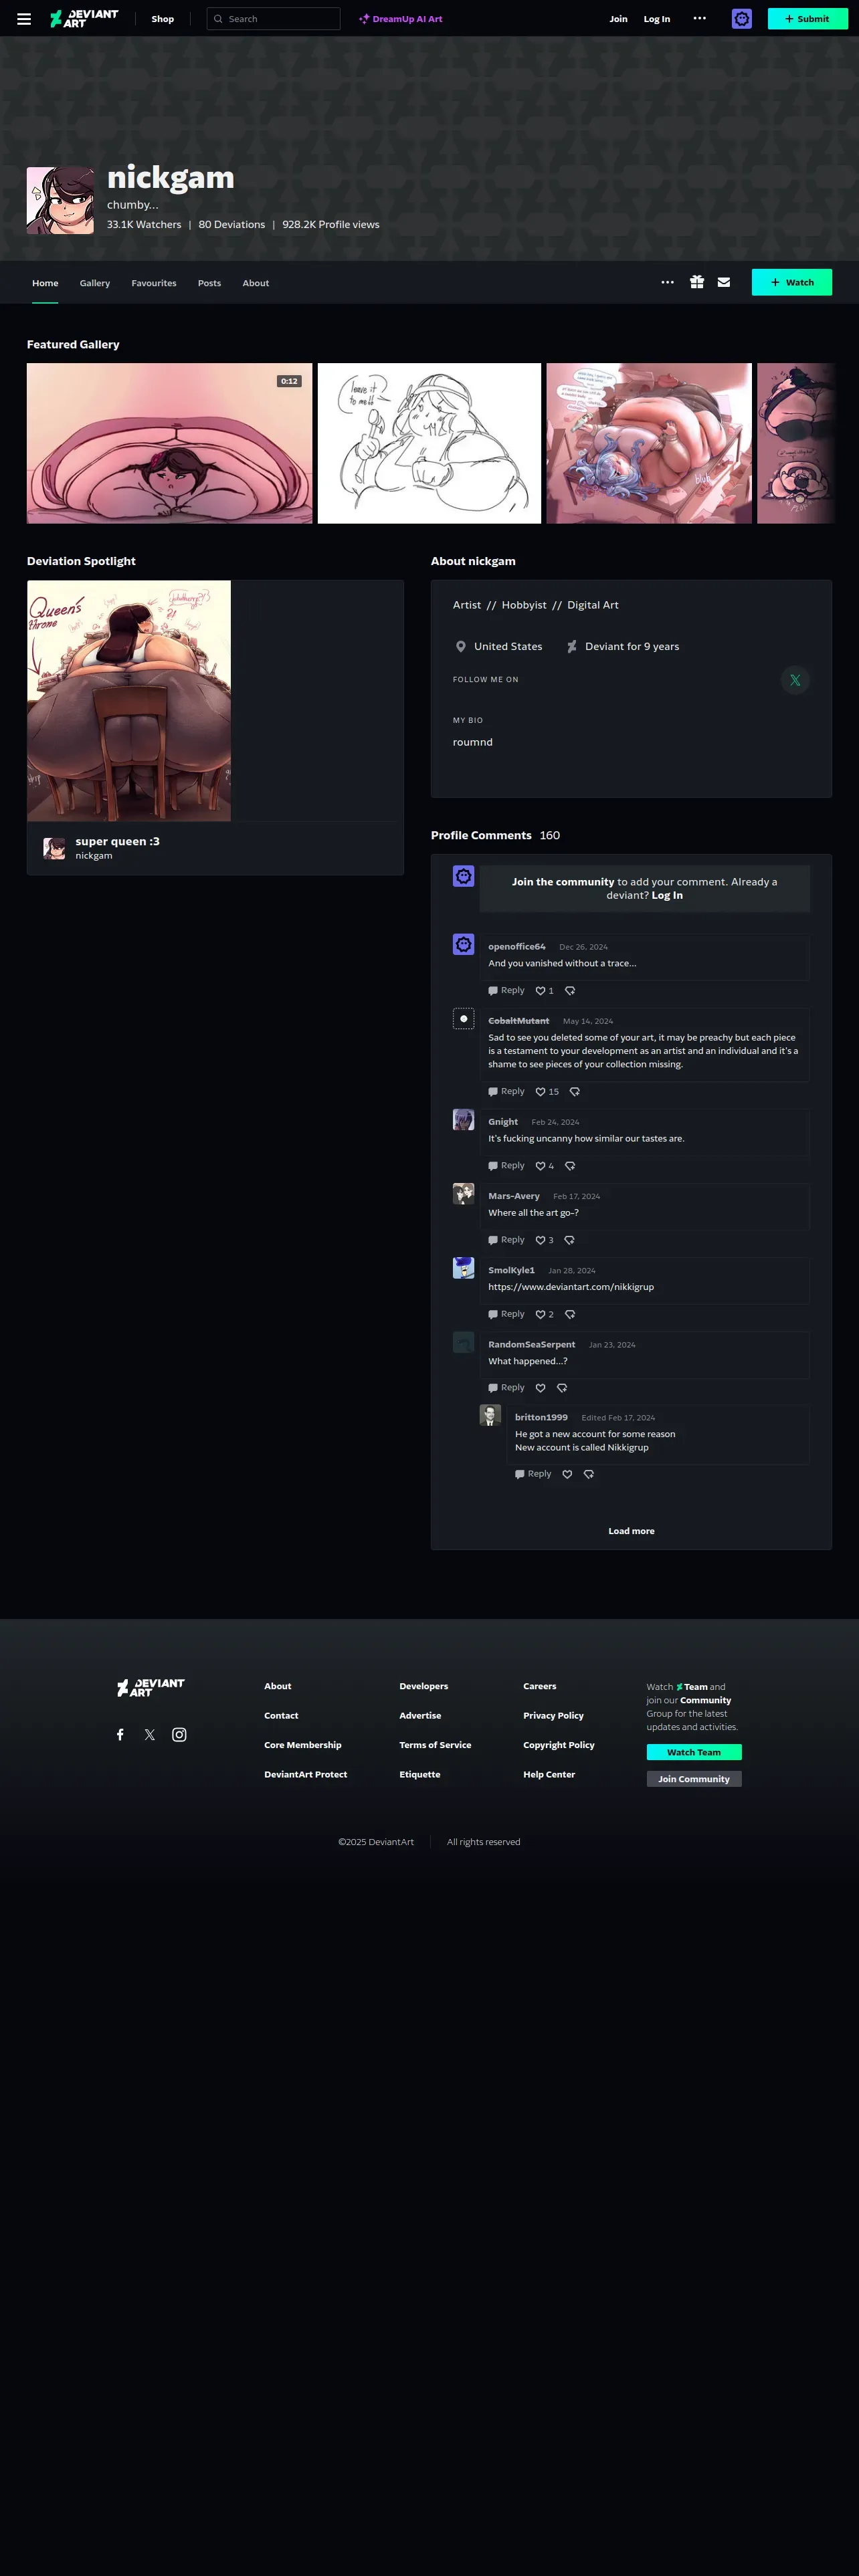859x2576 pixels.
Task: Switch to the Favourites tab
Action: [154, 283]
